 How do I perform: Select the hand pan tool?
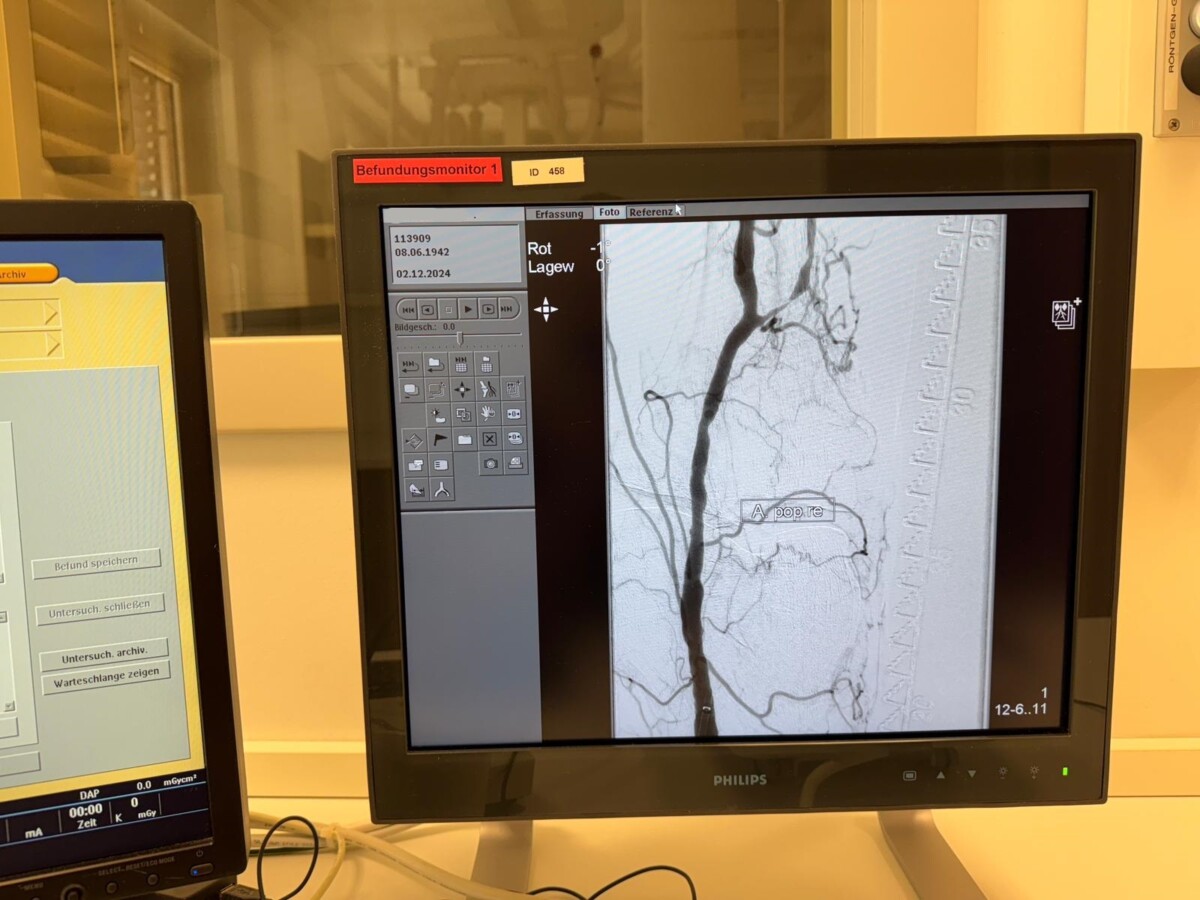tap(489, 412)
